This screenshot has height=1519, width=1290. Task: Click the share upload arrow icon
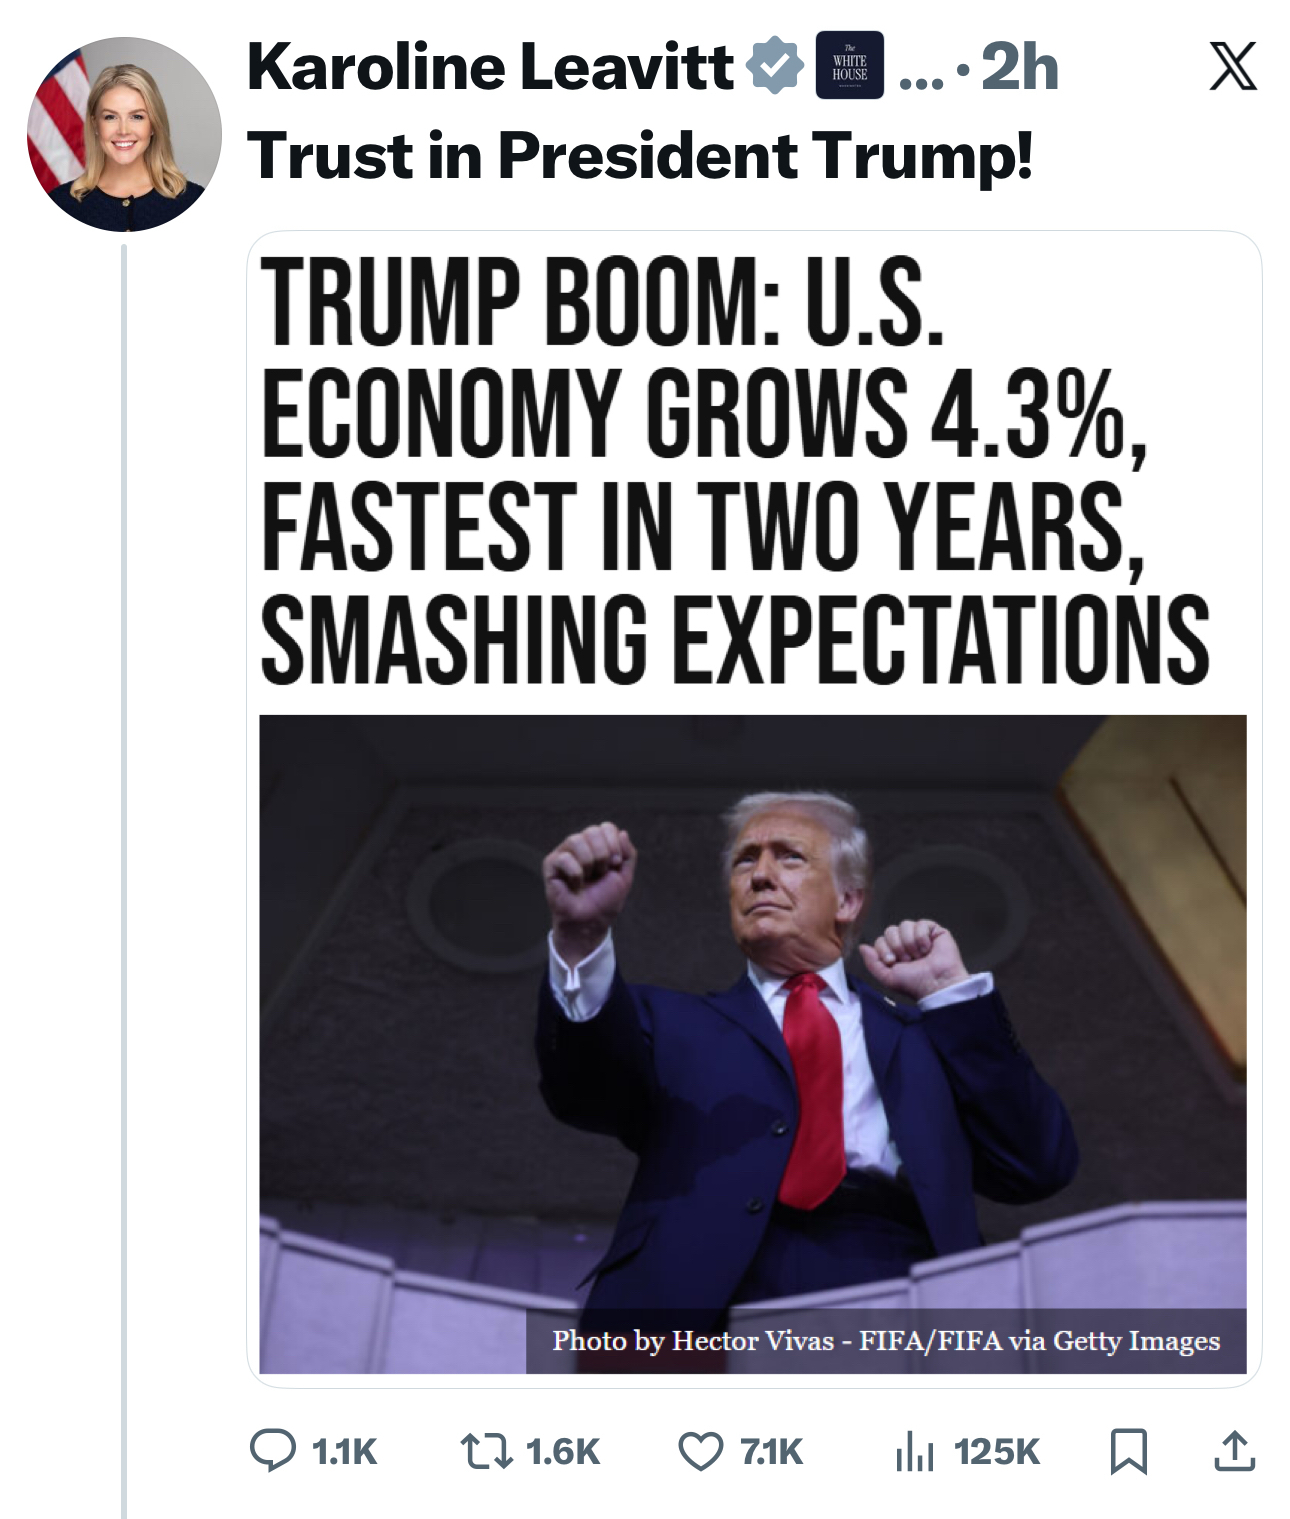1234,1451
